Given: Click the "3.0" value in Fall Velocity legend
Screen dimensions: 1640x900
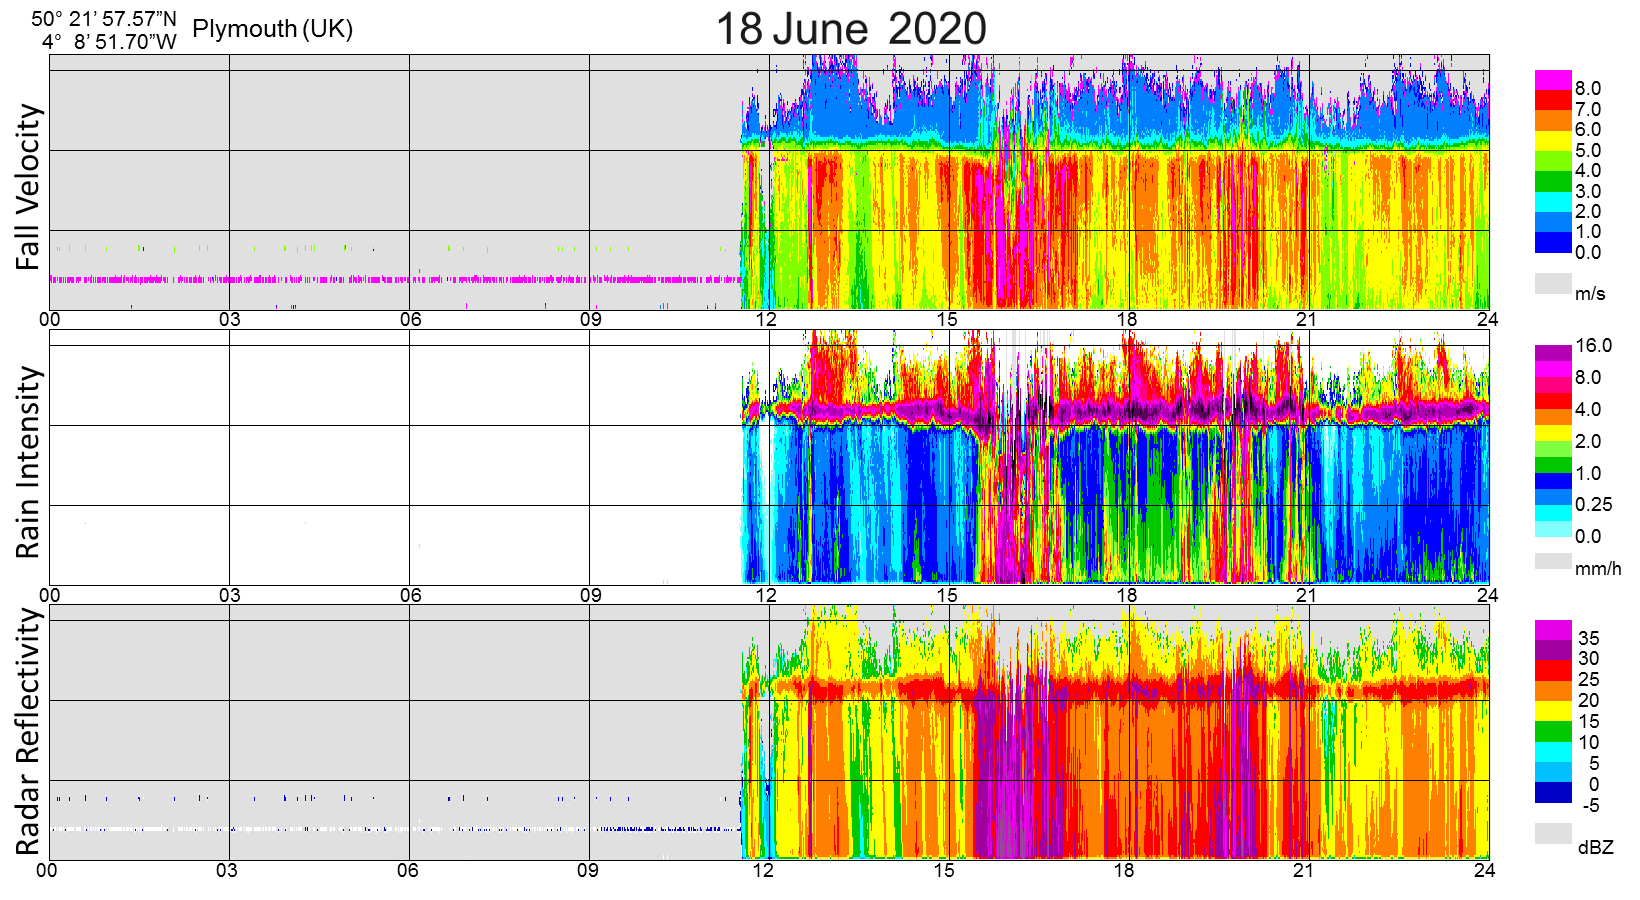Looking at the screenshot, I should (x=1588, y=192).
